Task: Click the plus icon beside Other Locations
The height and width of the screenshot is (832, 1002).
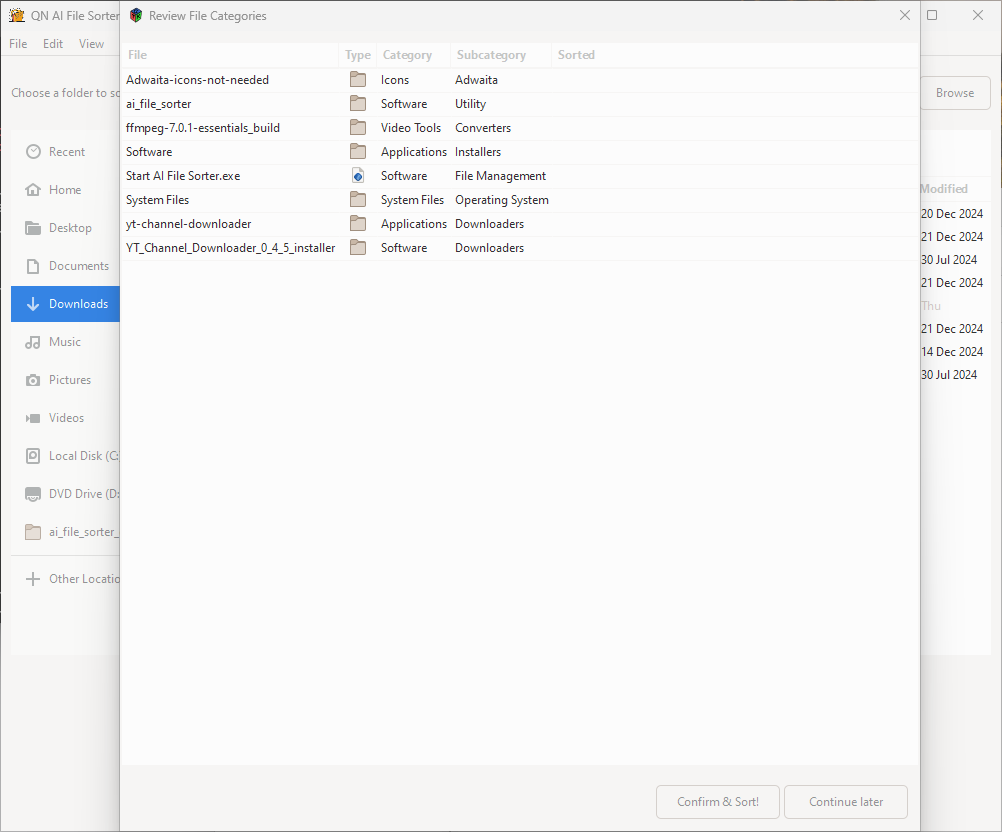Action: pos(34,579)
